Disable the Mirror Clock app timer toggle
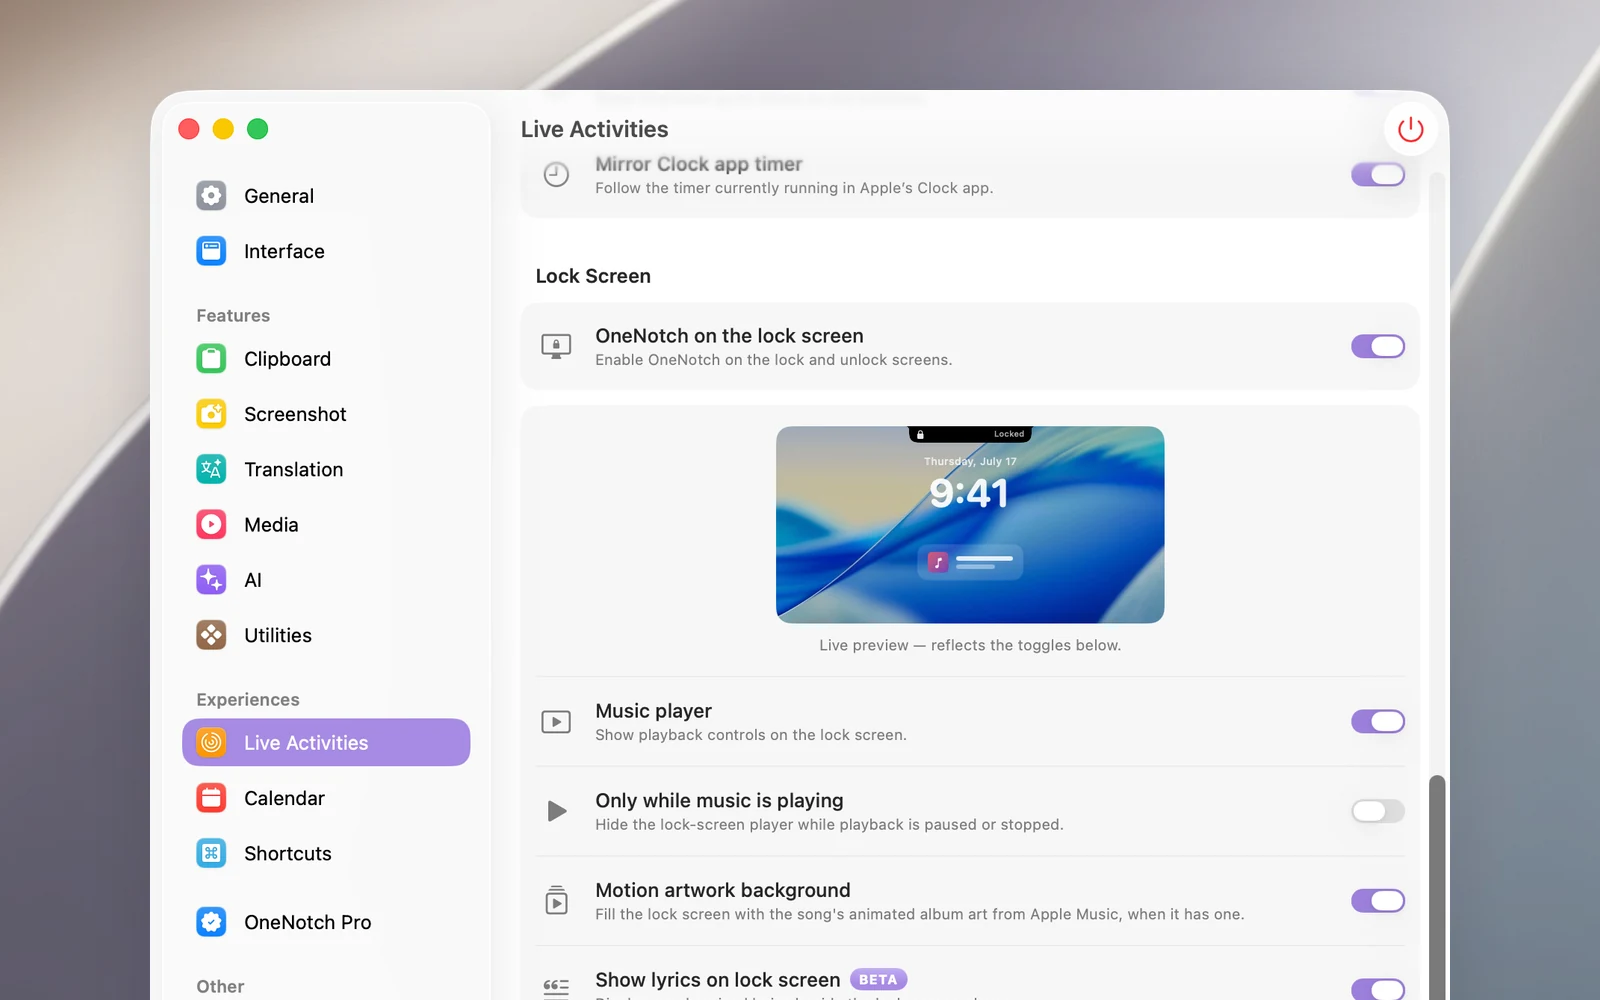This screenshot has height=1000, width=1600. pyautogui.click(x=1378, y=174)
